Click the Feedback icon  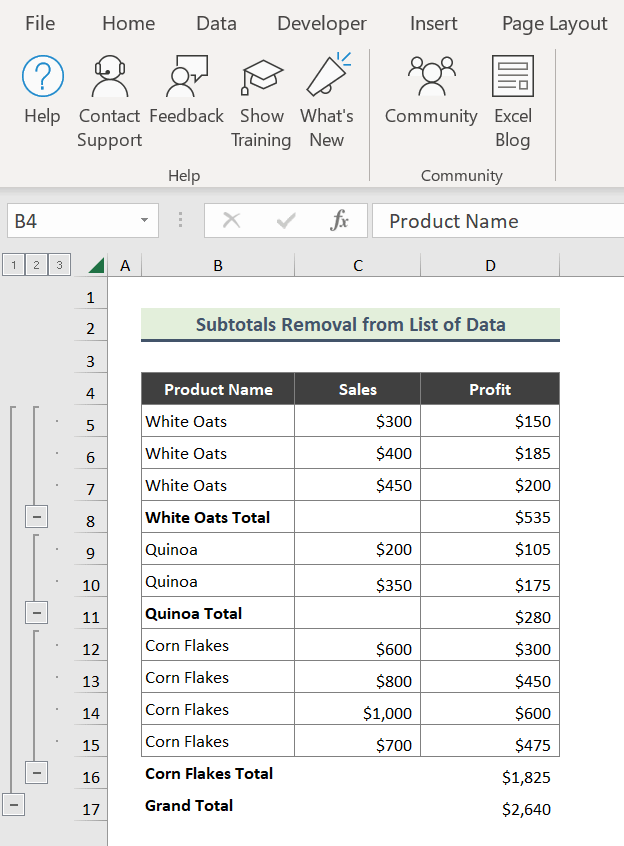point(186,77)
